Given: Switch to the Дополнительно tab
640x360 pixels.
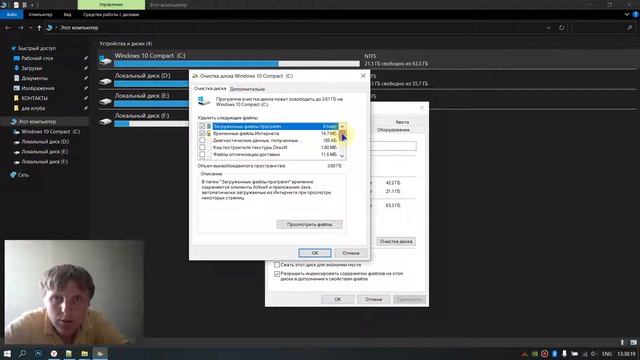Looking at the screenshot, I should coord(247,89).
